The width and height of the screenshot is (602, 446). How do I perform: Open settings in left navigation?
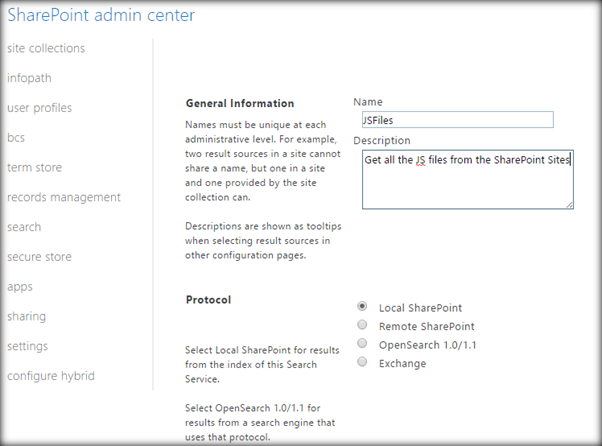(x=27, y=346)
